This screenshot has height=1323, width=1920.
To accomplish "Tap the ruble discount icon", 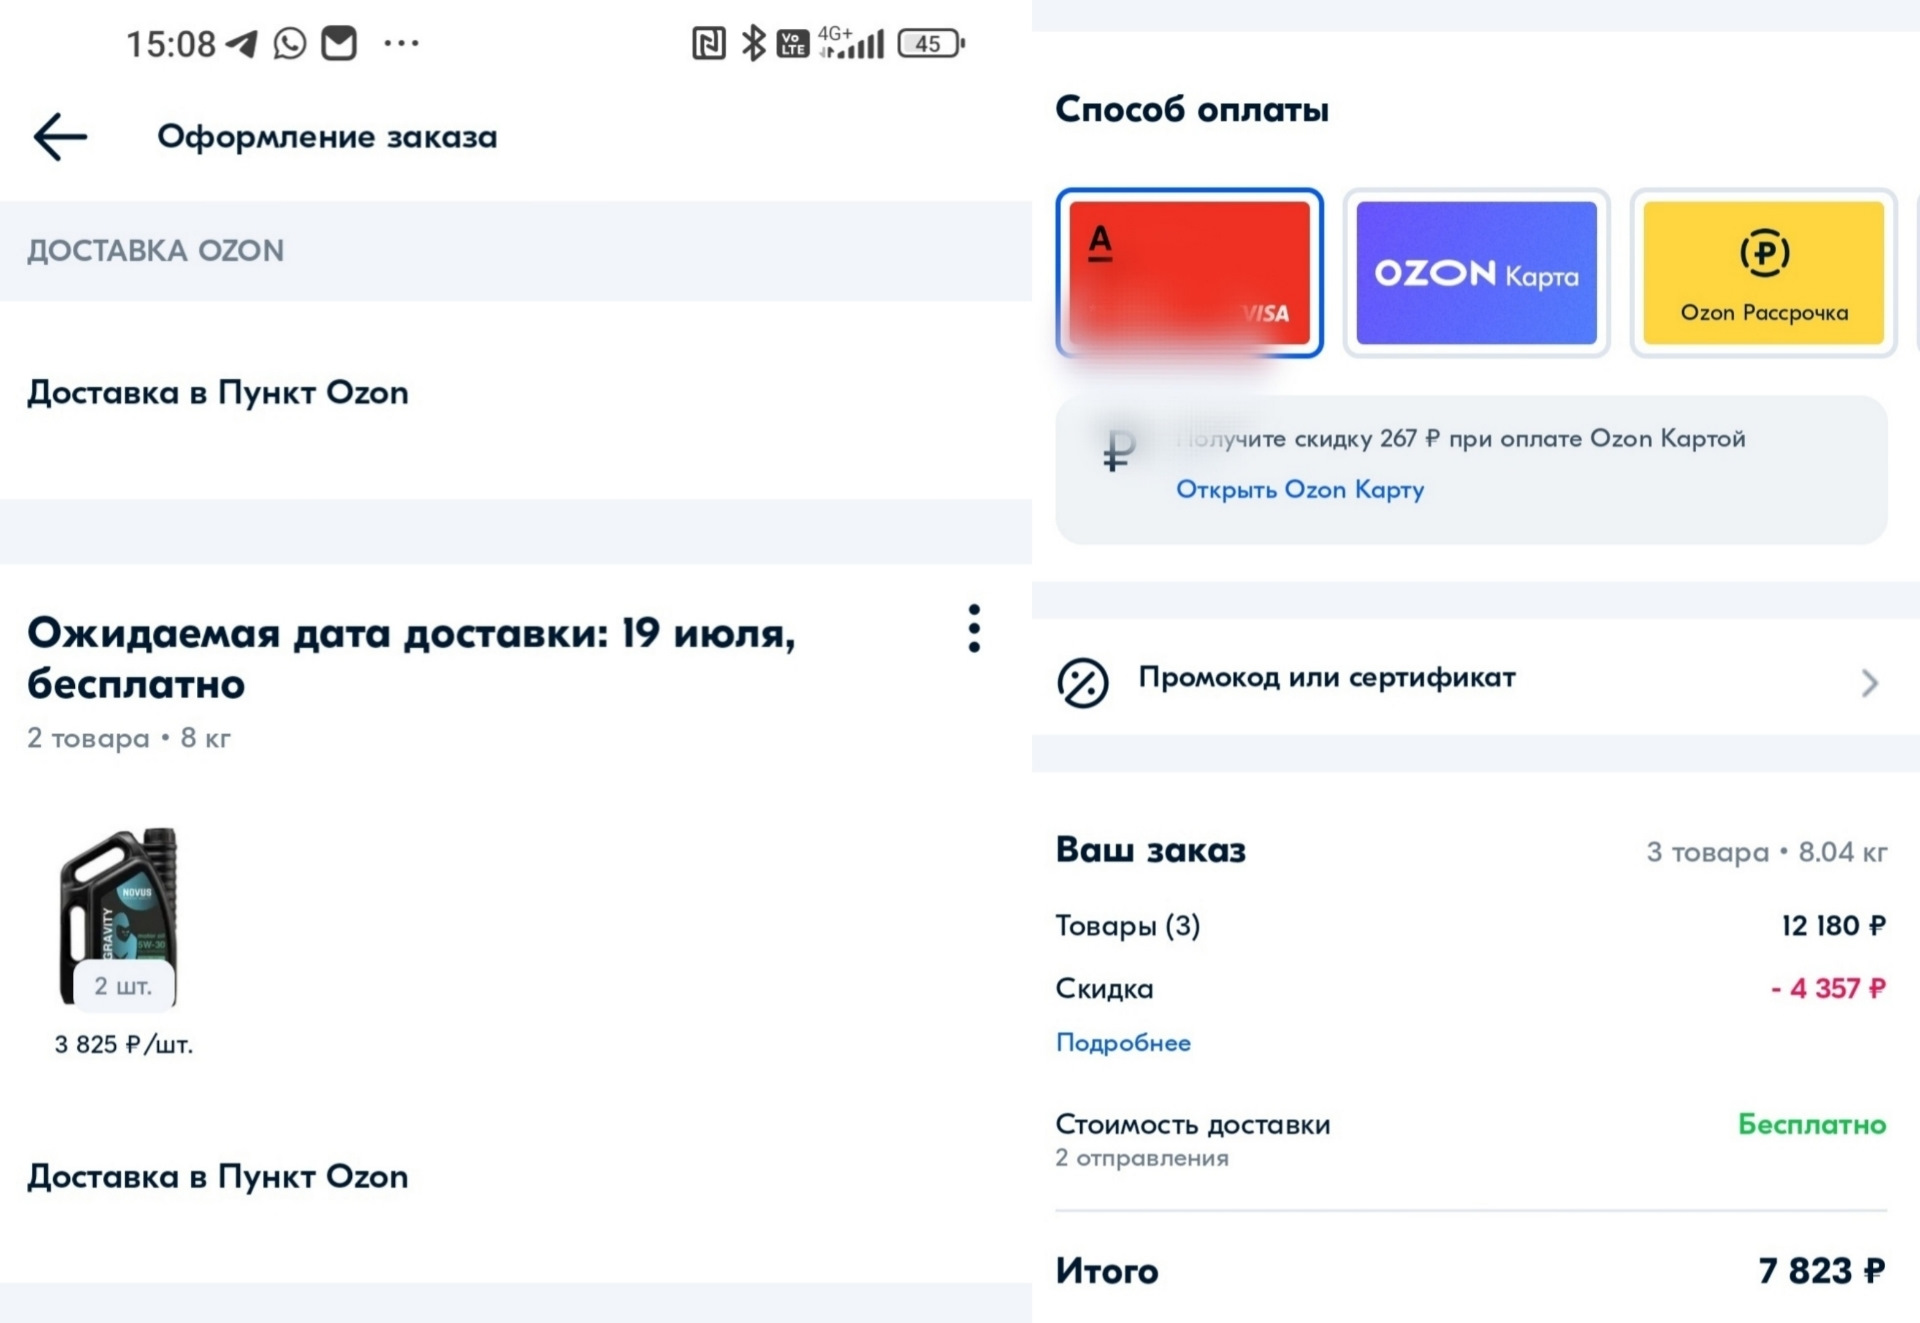I will coord(1119,451).
